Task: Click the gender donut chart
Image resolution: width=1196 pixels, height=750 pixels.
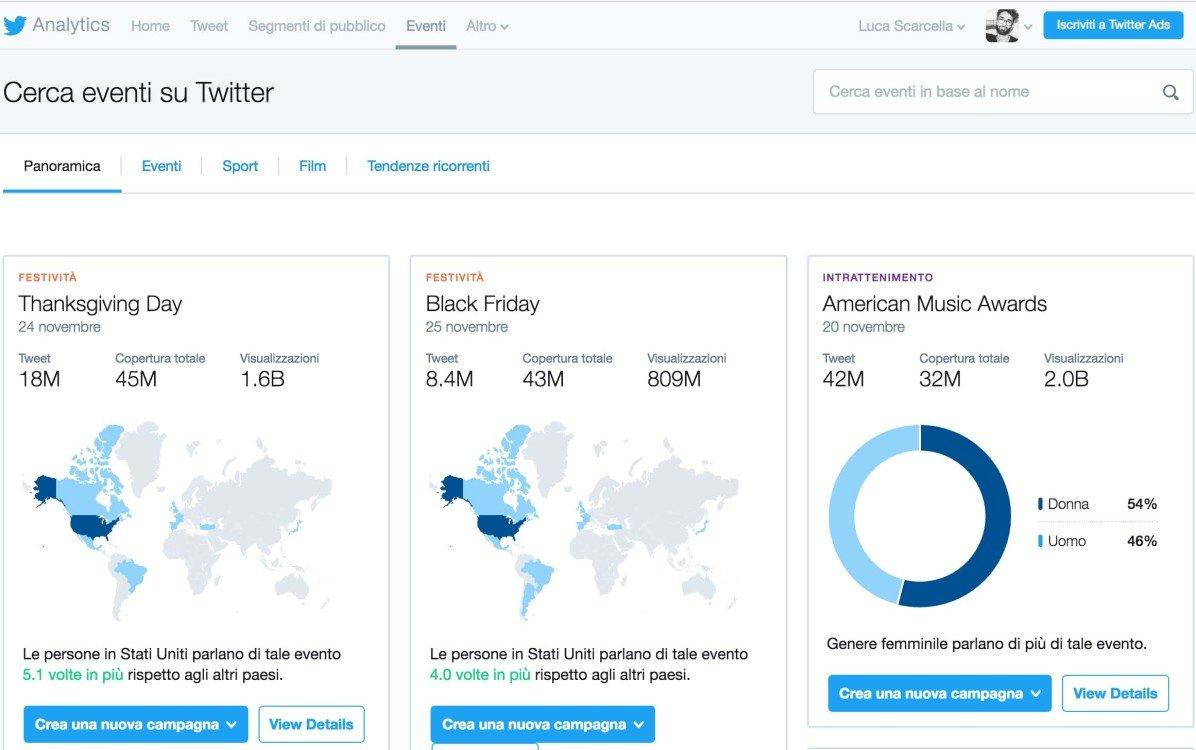Action: point(920,516)
